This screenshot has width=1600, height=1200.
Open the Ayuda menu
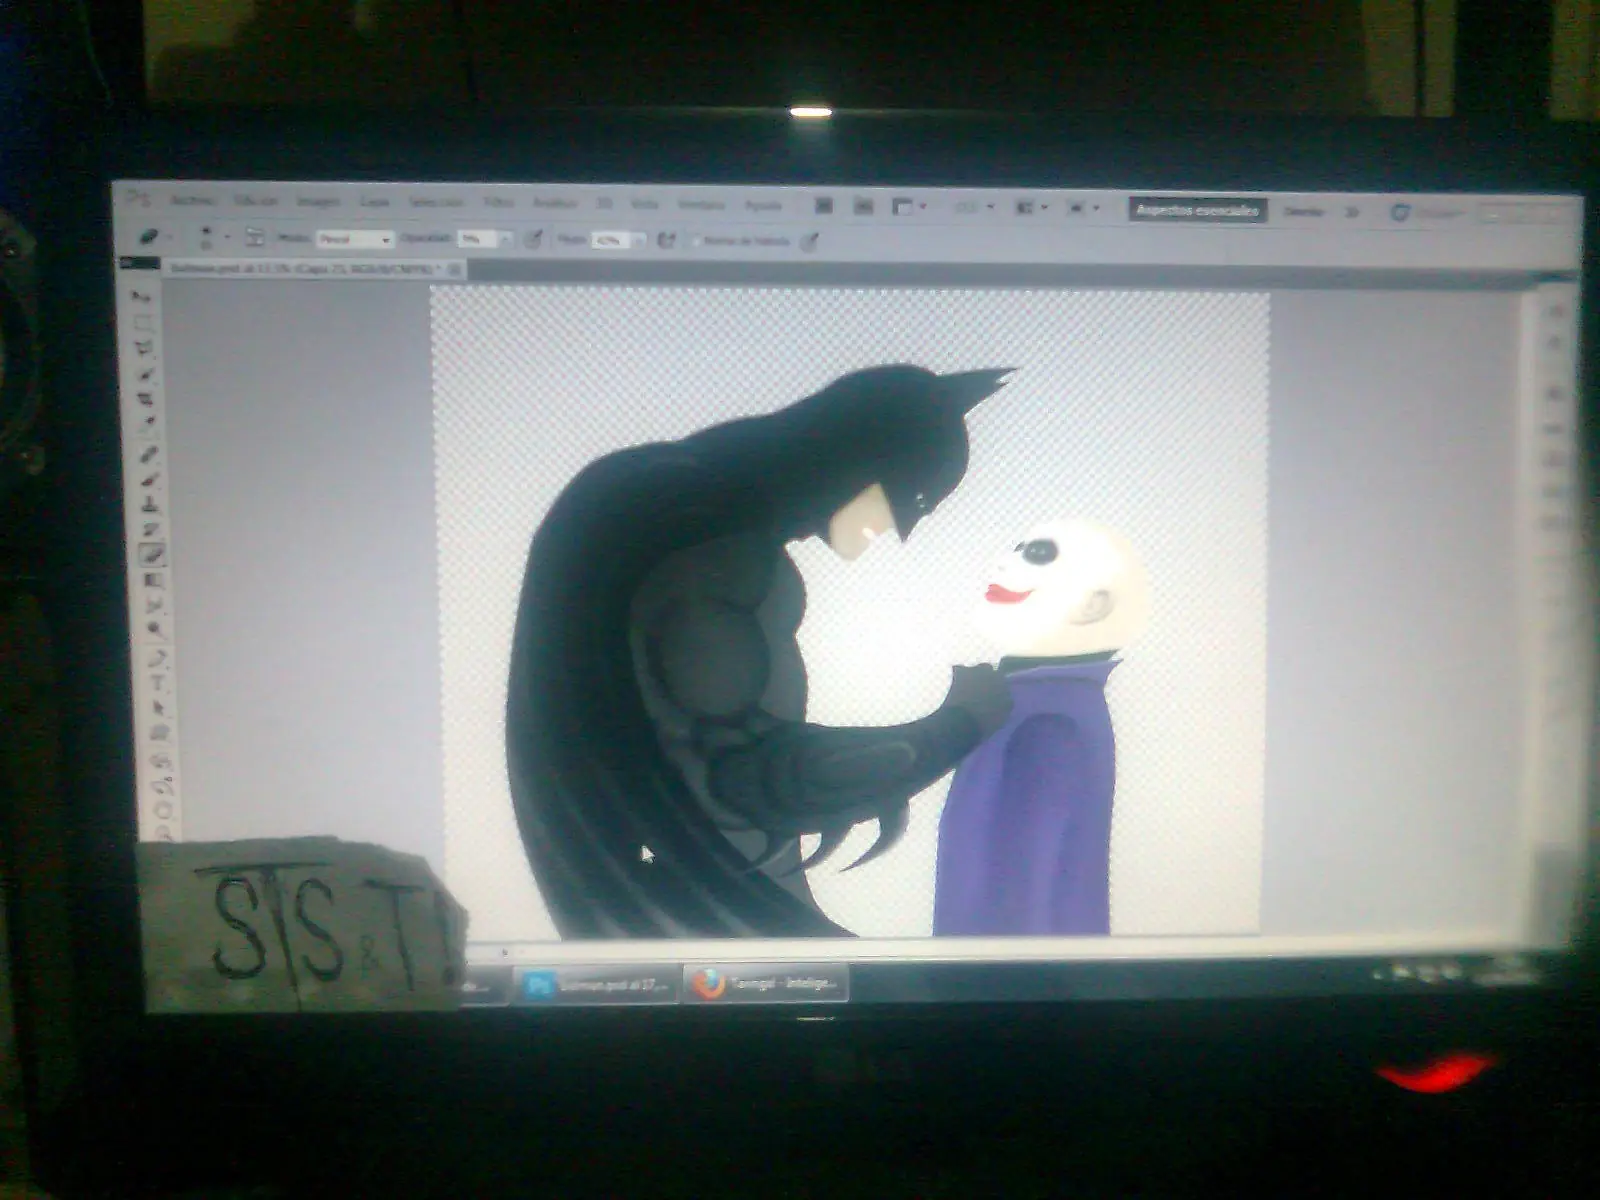(763, 205)
